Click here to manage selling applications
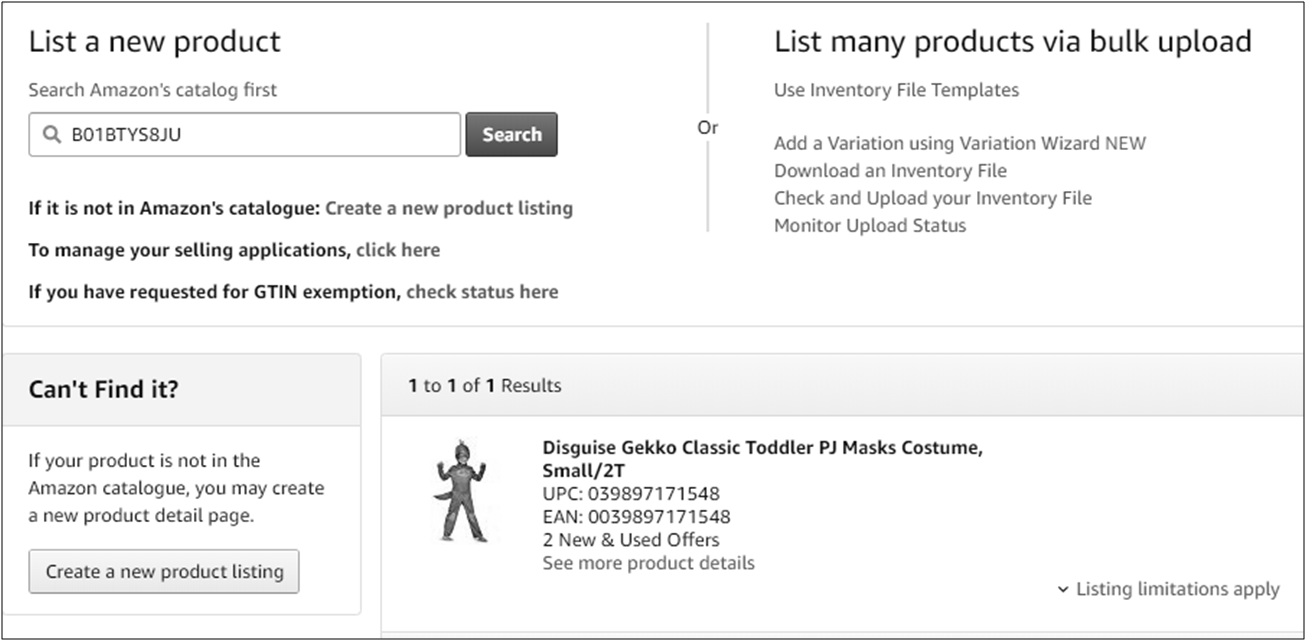Screen dimensions: 1305x641 click(397, 250)
